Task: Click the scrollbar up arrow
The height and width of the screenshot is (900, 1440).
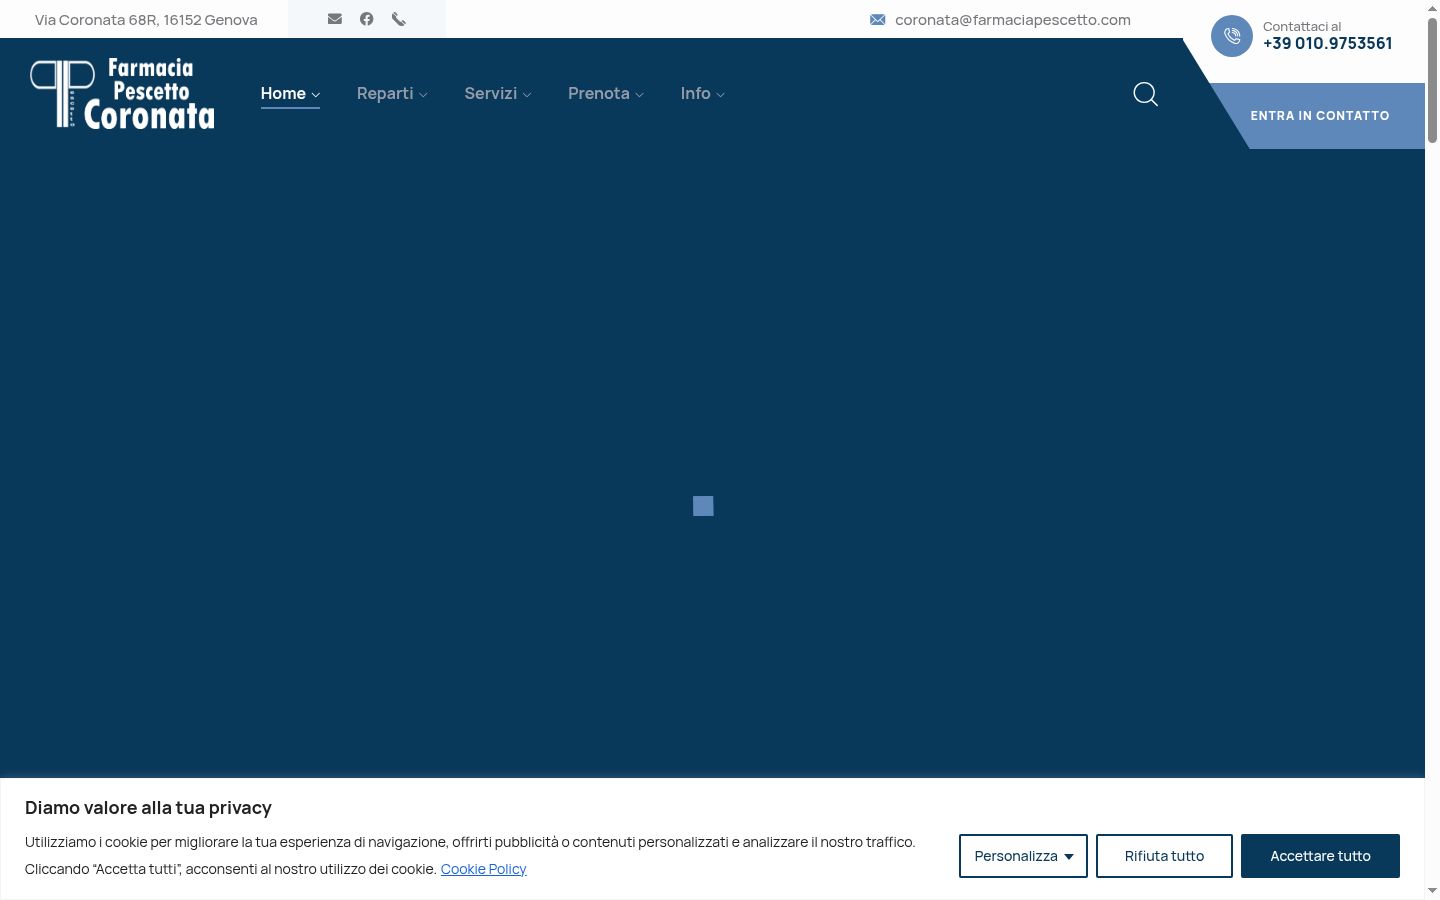Action: click(x=1432, y=7)
